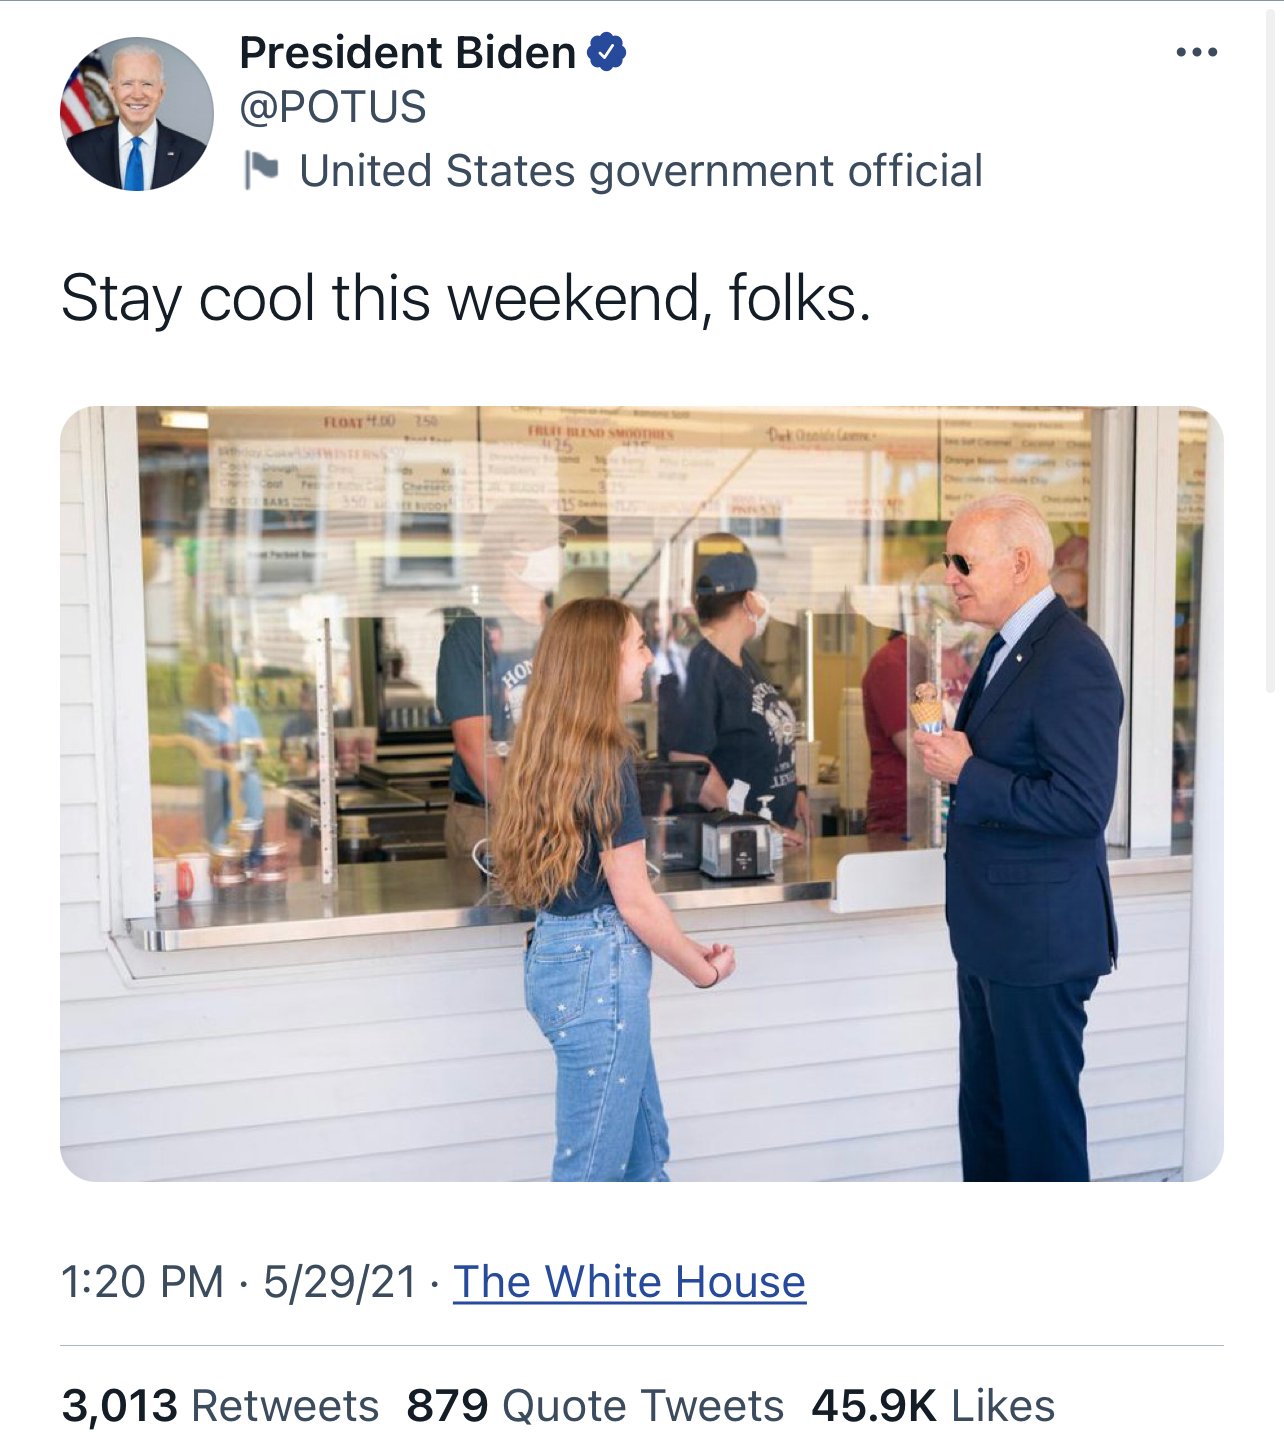Click the napkin dispenser on the counter
The height and width of the screenshot is (1448, 1284).
pyautogui.click(x=736, y=845)
